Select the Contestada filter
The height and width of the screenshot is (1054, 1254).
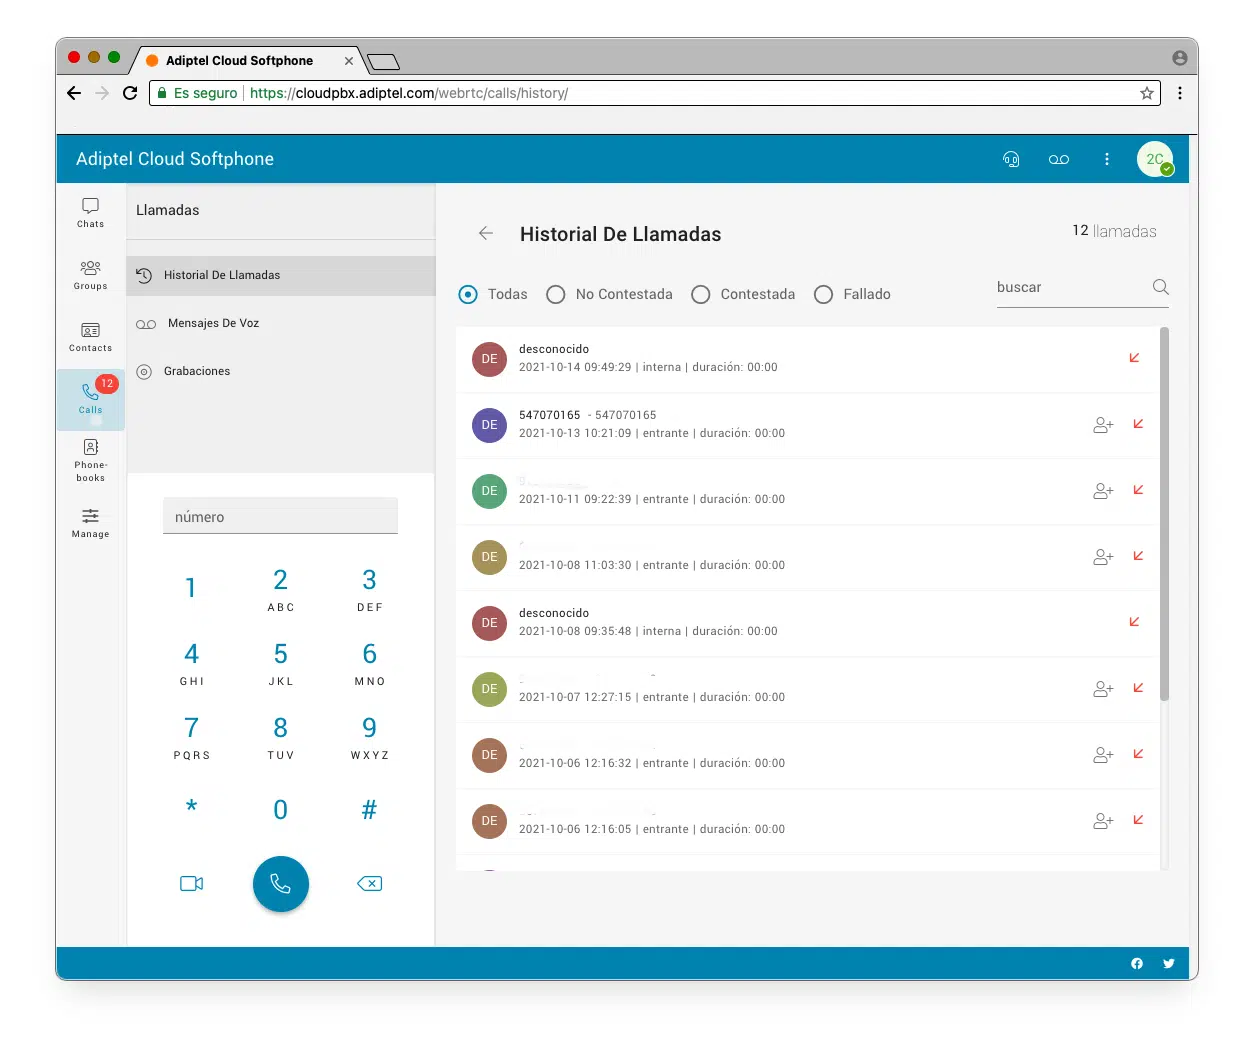(743, 294)
